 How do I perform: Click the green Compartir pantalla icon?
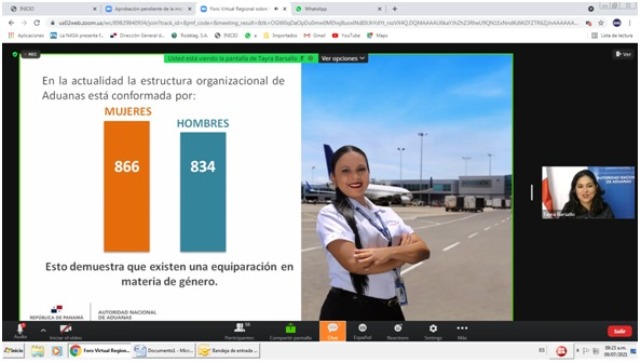291,329
